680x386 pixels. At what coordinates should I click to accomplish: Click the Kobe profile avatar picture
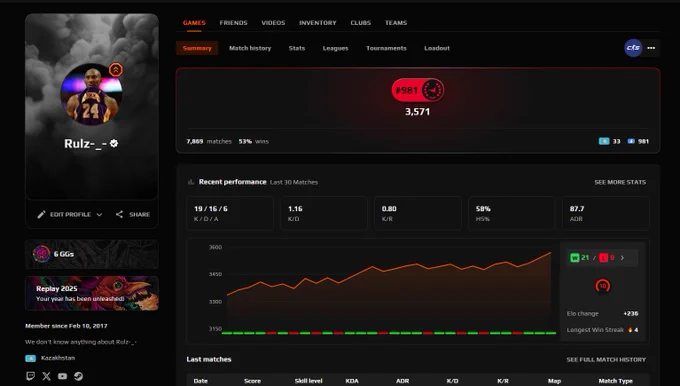(x=92, y=95)
